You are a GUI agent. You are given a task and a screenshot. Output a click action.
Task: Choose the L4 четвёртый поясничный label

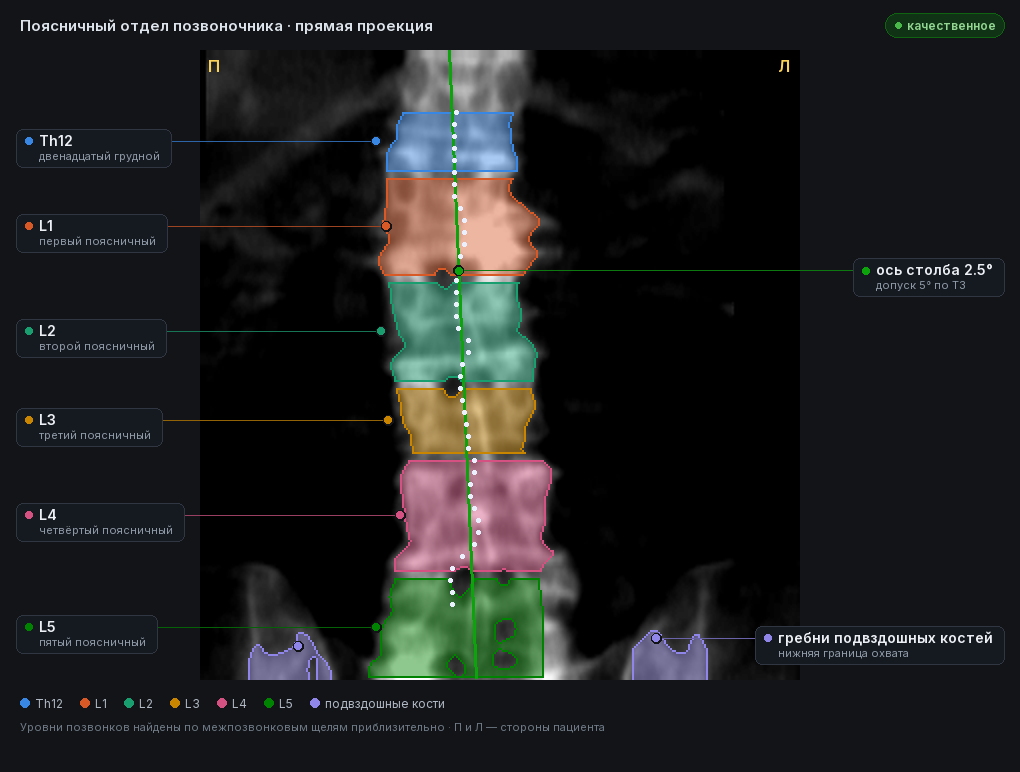[x=100, y=522]
